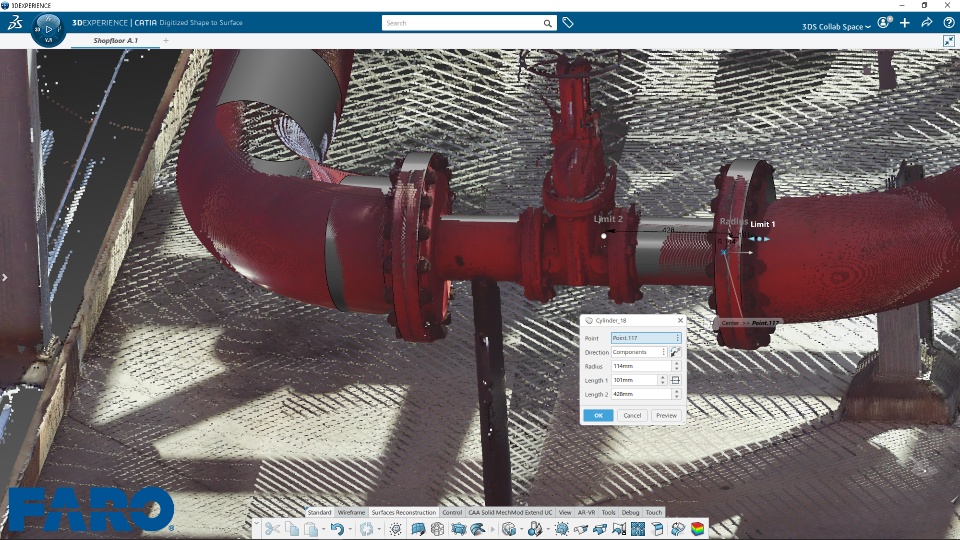Click the Update/refresh cycle icon
This screenshot has height=540, width=960.
[x=366, y=528]
